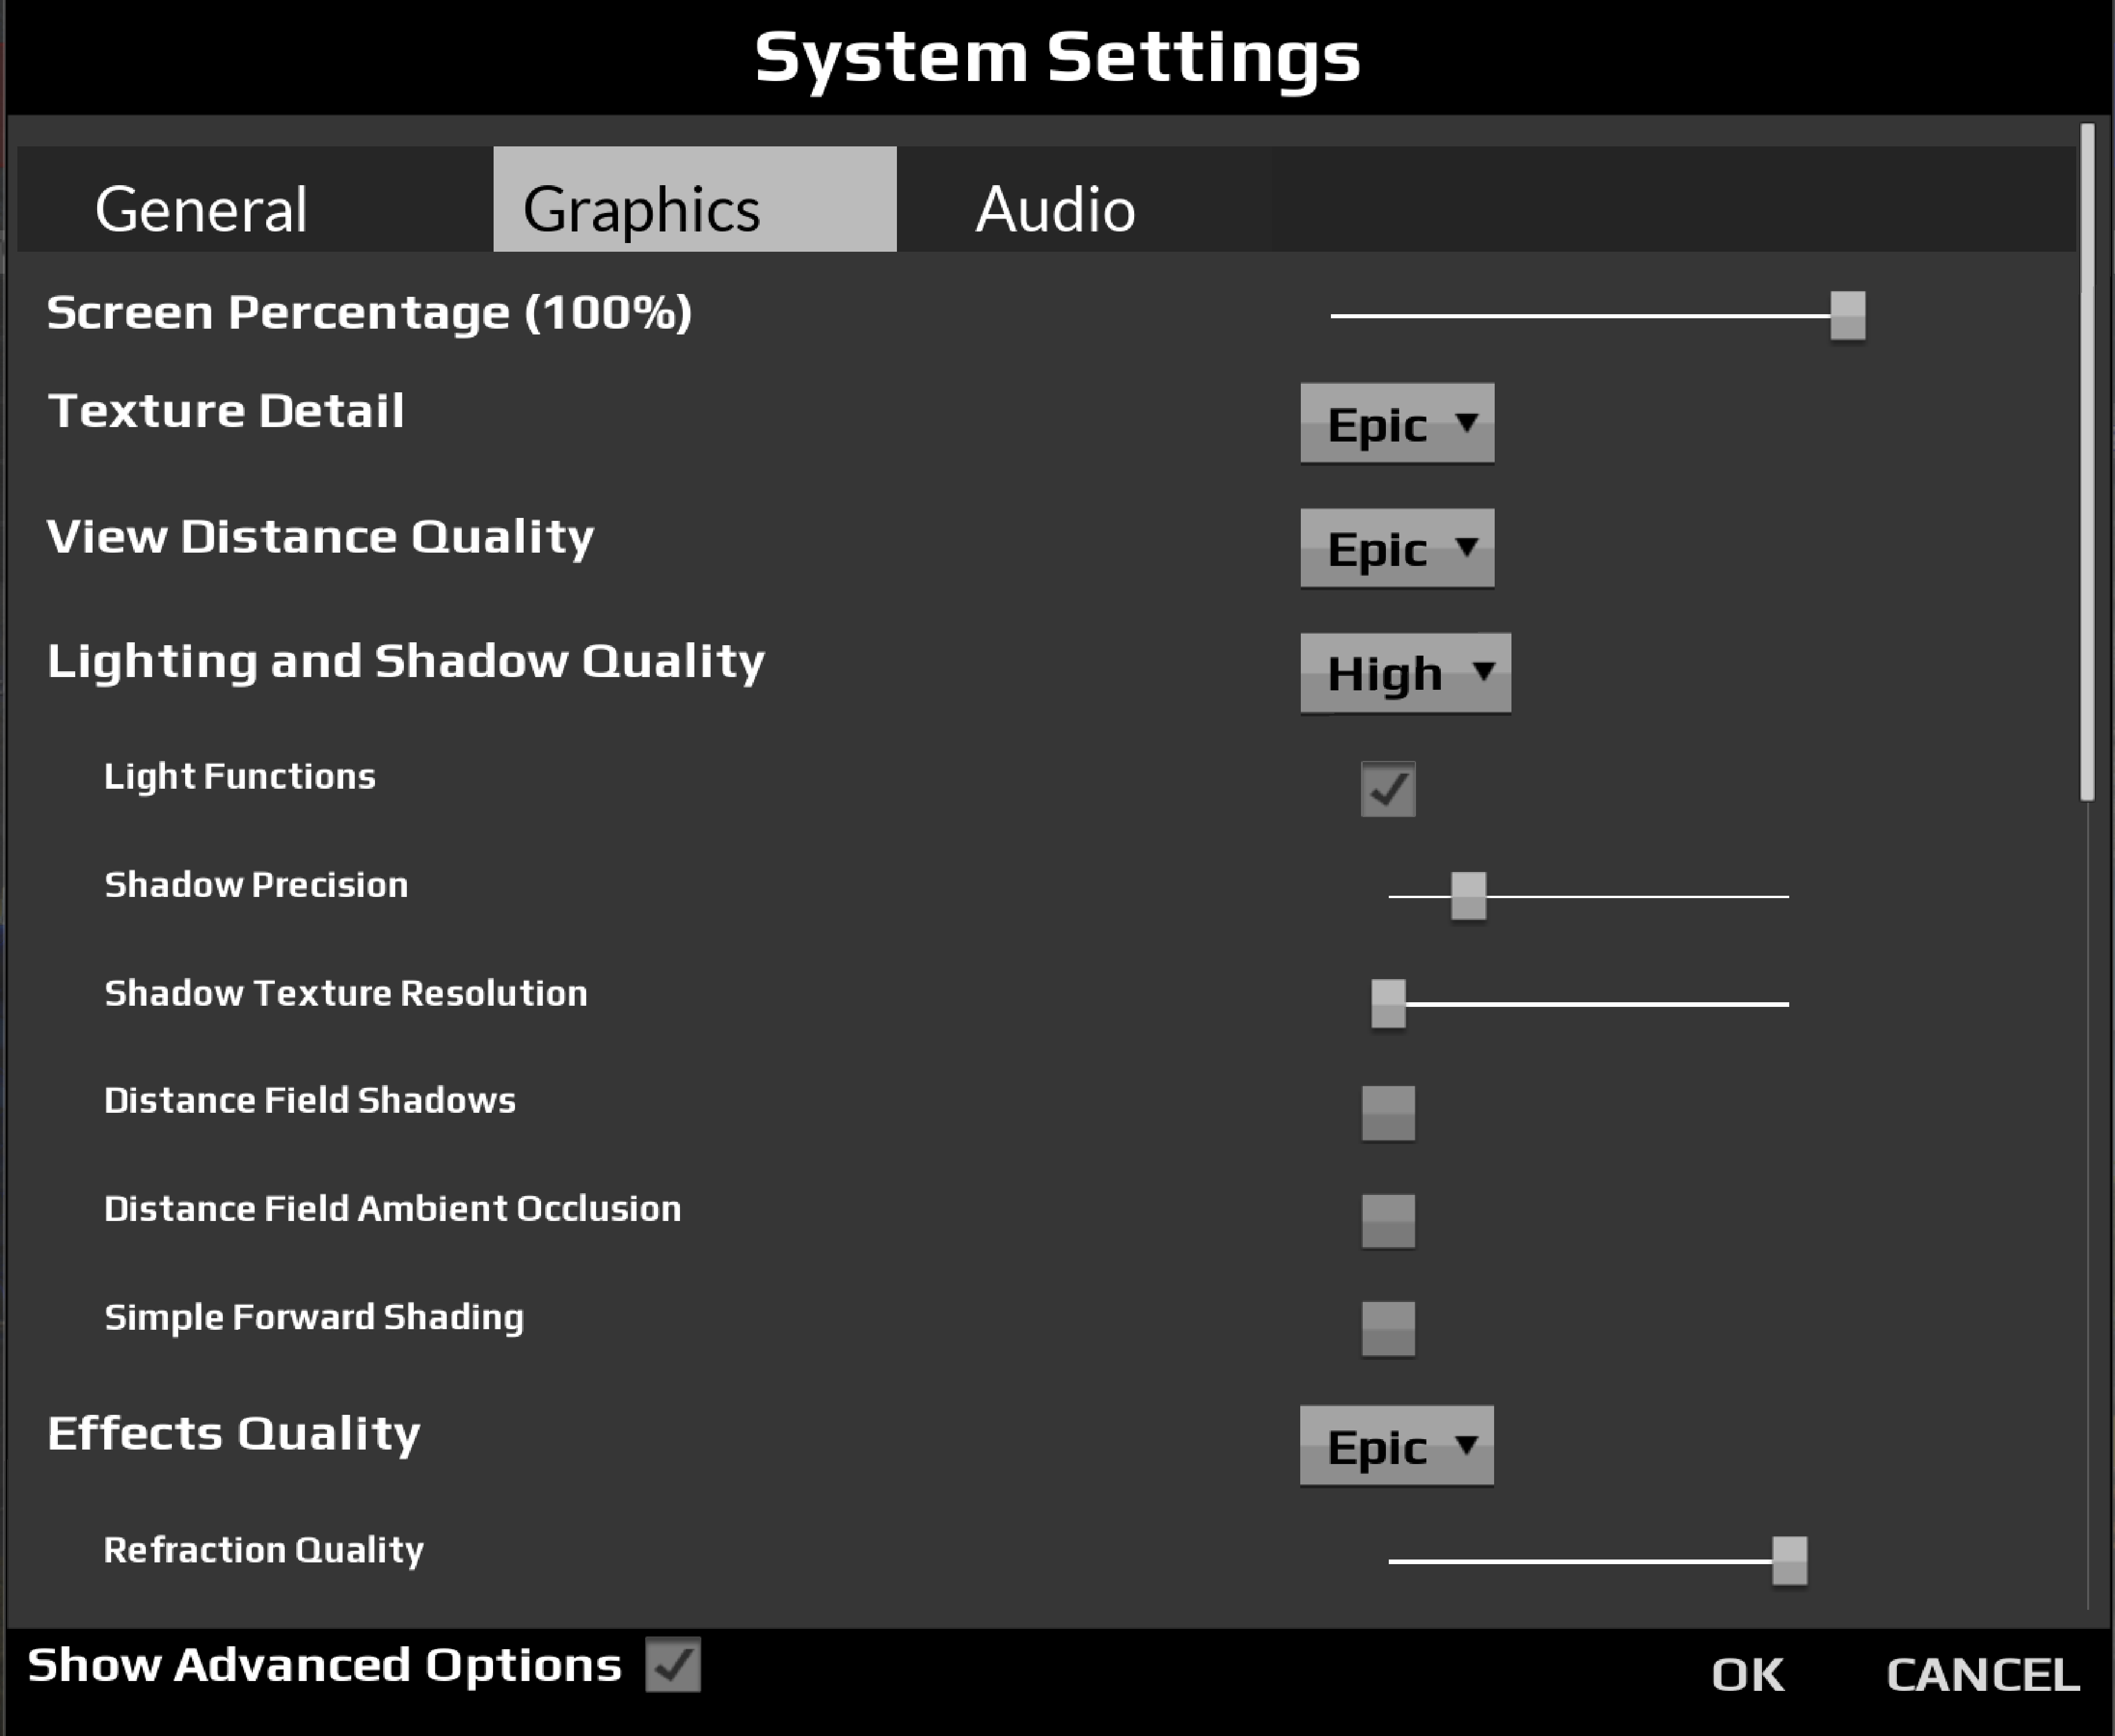Expand the Lighting and Shadow Quality dropdown
The height and width of the screenshot is (1736, 2115).
[1404, 673]
